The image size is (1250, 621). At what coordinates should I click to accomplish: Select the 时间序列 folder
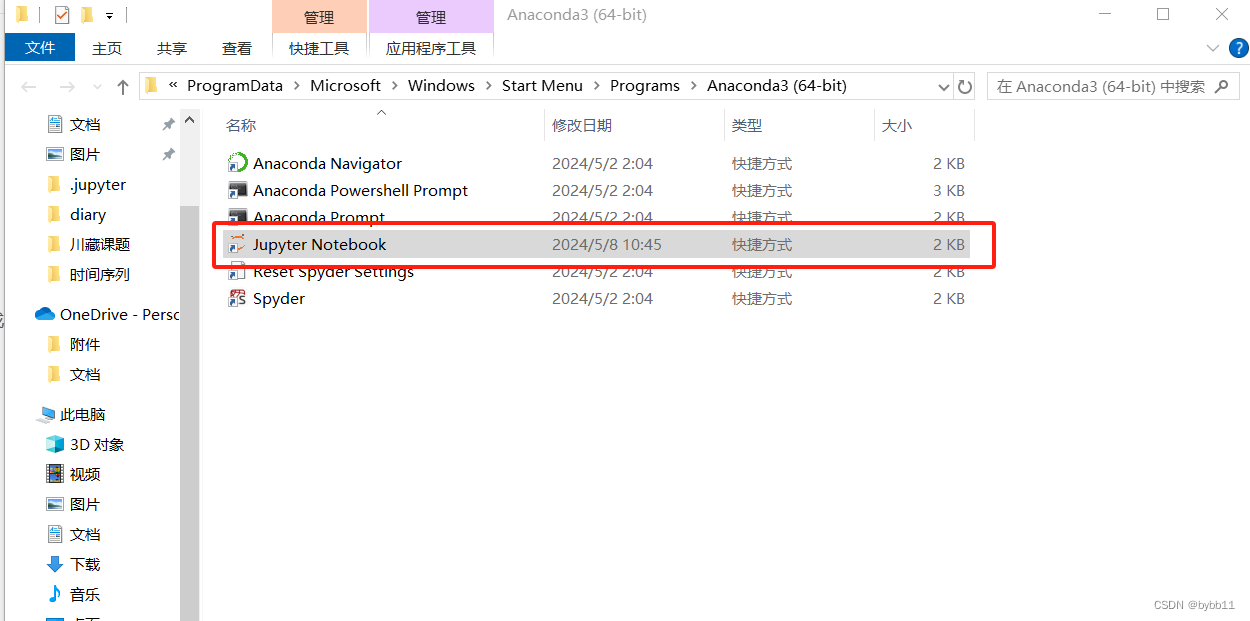click(100, 274)
